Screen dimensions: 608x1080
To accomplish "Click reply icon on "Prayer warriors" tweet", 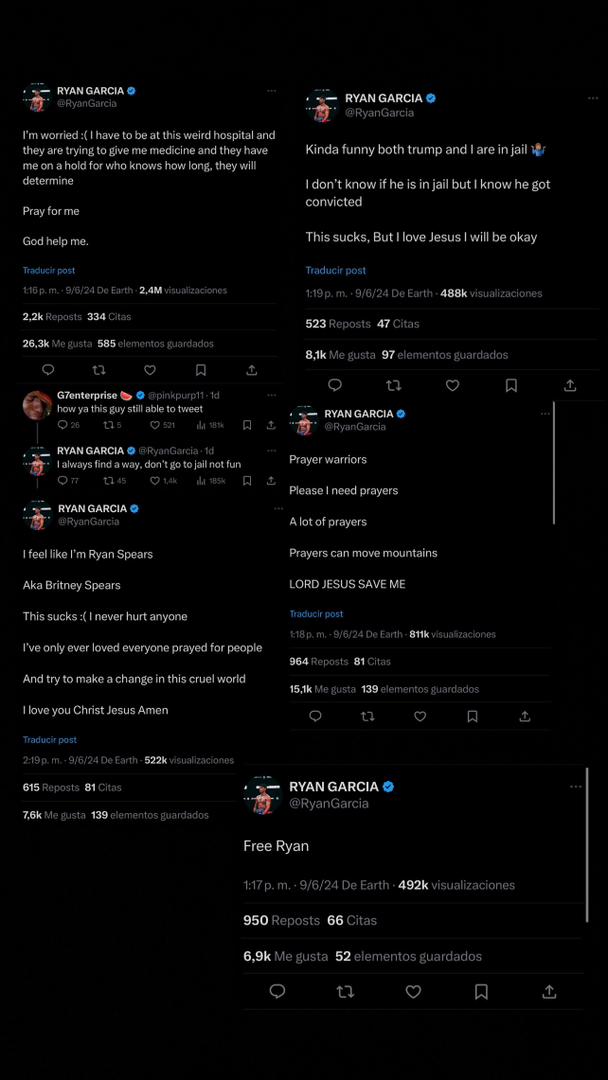I will point(315,716).
